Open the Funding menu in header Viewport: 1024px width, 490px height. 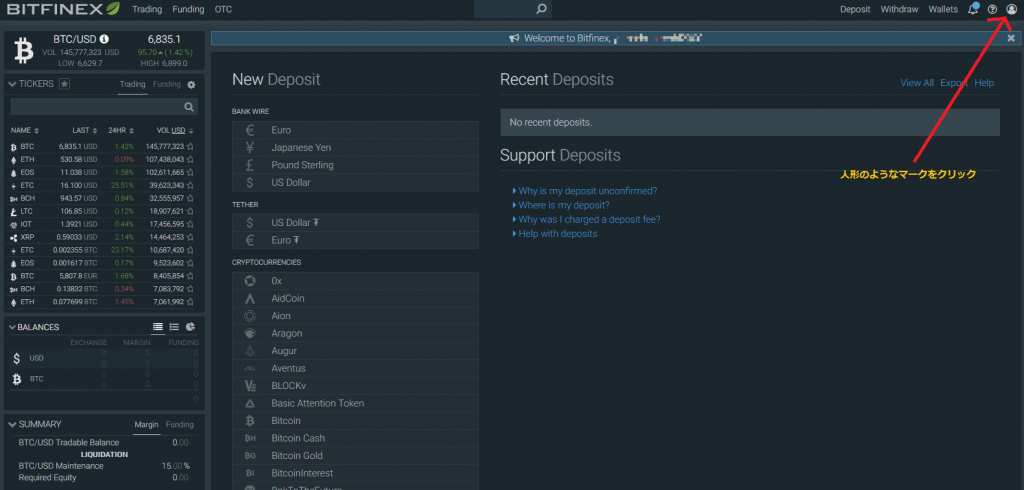[x=188, y=9]
